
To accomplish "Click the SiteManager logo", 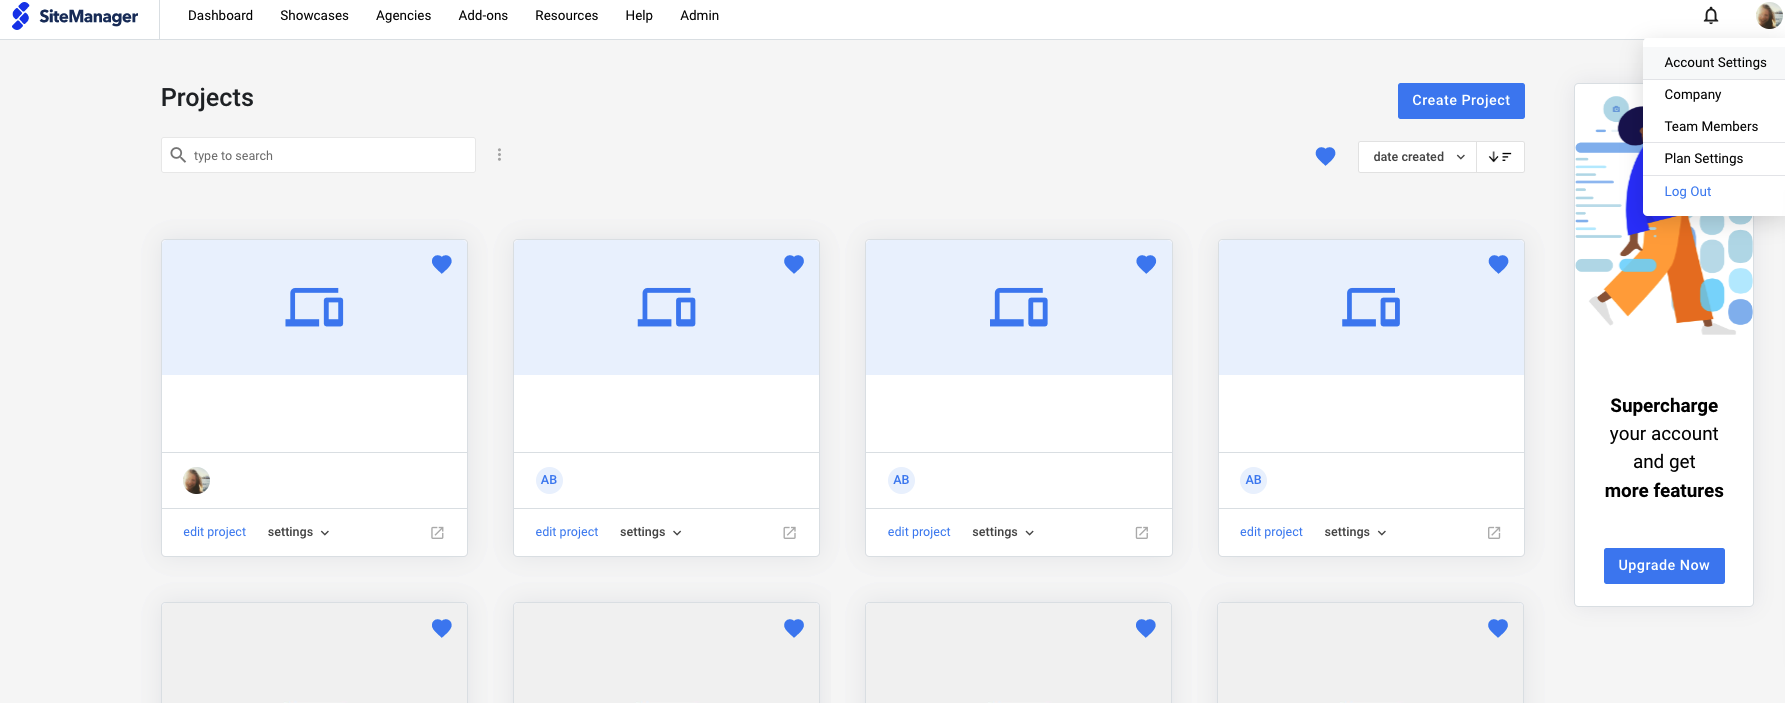I will coord(75,16).
